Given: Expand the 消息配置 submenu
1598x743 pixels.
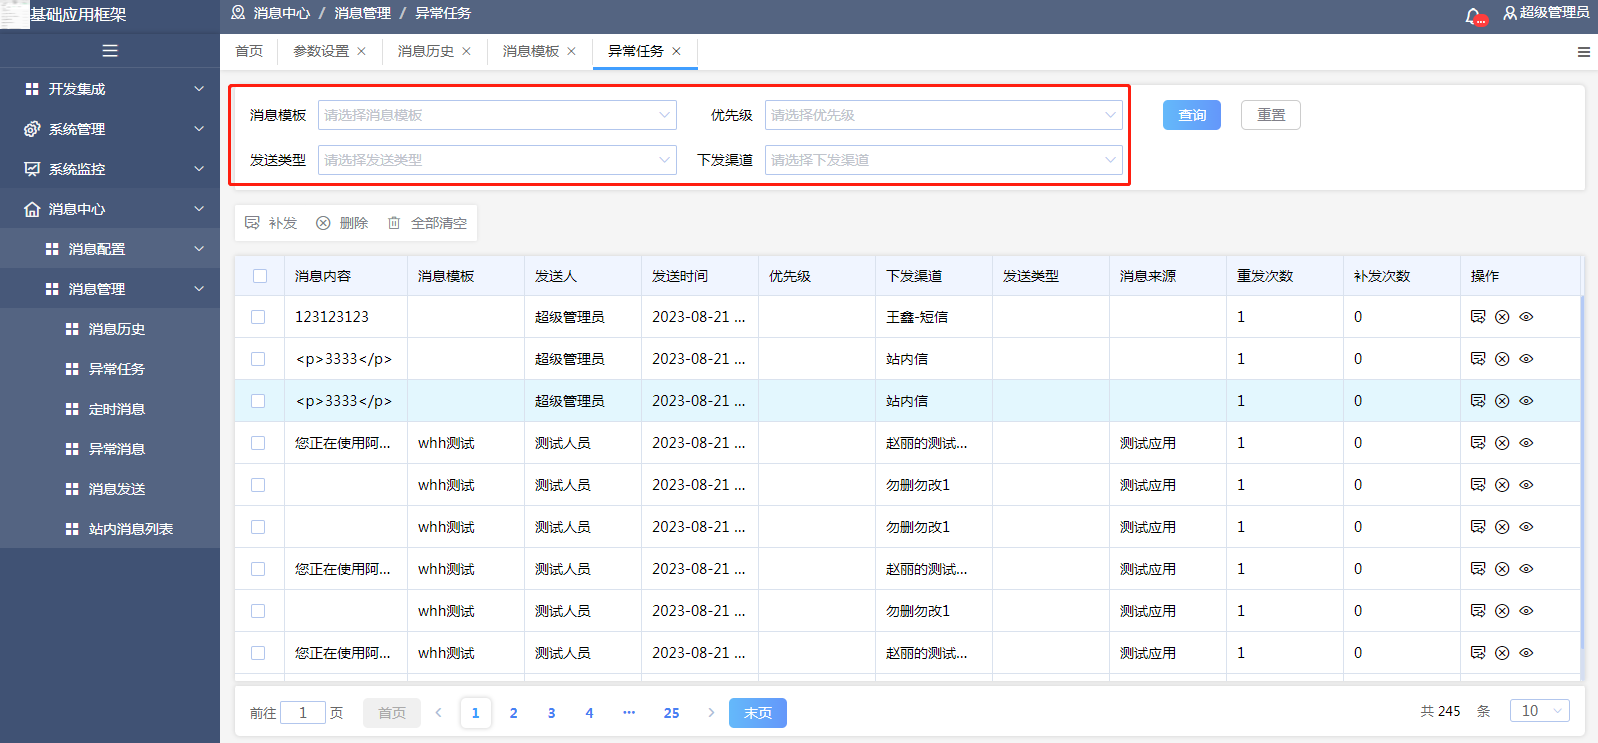Looking at the screenshot, I should pyautogui.click(x=110, y=249).
